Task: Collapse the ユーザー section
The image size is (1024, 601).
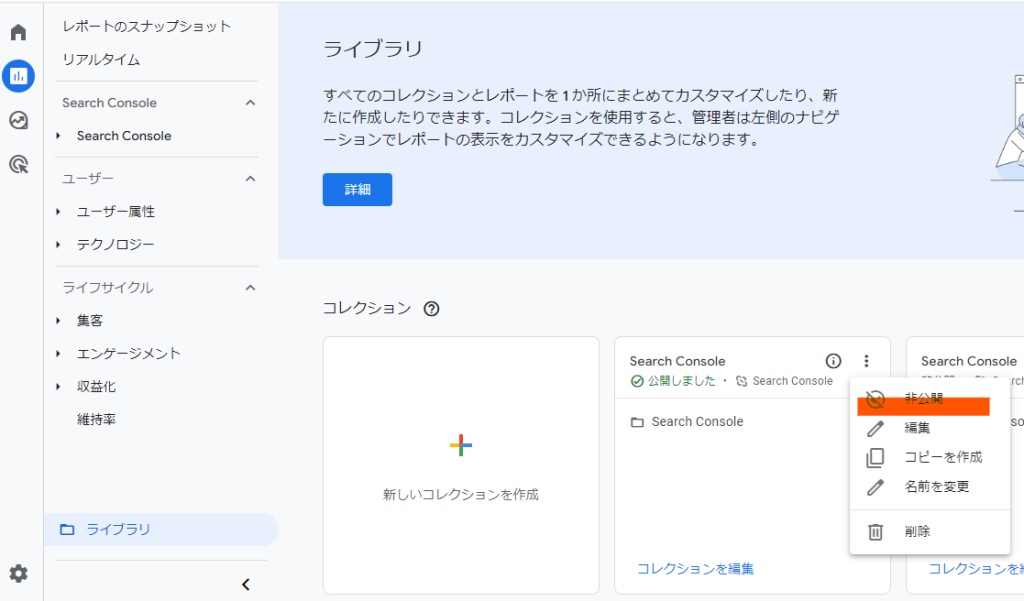Action: coord(250,178)
